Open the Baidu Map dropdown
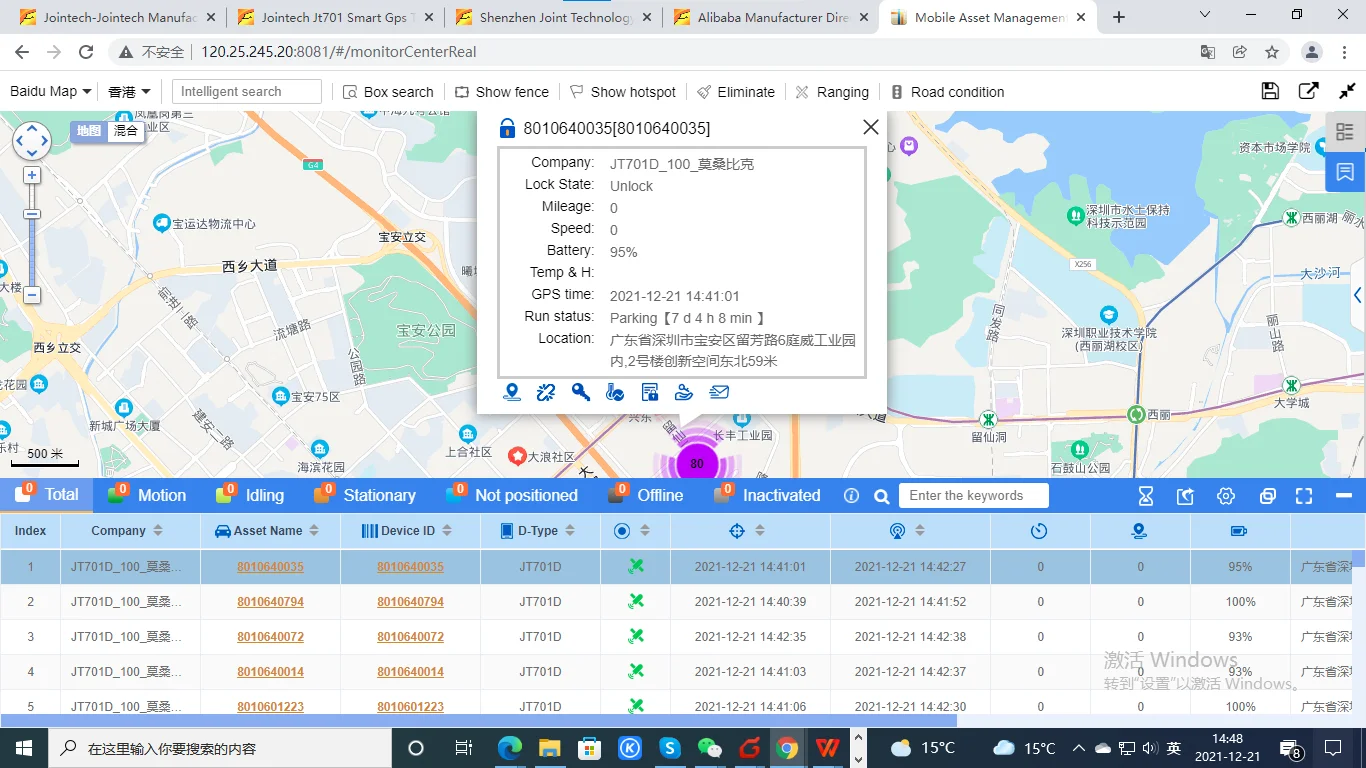The width and height of the screenshot is (1366, 768). 50,91
